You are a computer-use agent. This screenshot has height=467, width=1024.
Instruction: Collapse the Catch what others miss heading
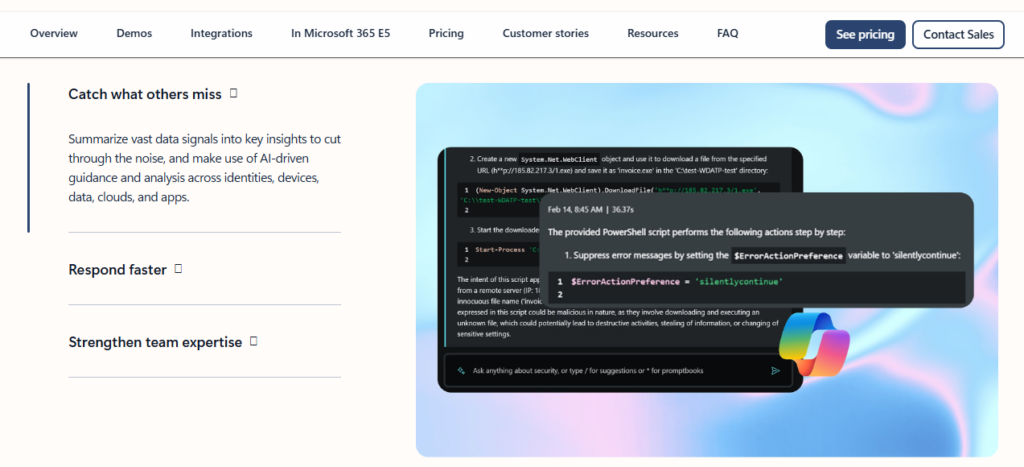pyautogui.click(x=145, y=94)
